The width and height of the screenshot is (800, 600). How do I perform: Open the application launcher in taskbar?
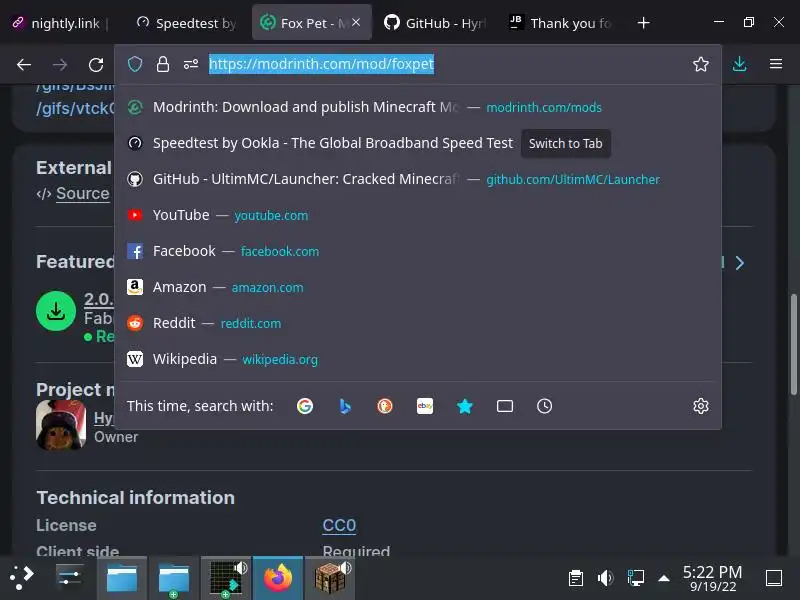[x=22, y=578]
